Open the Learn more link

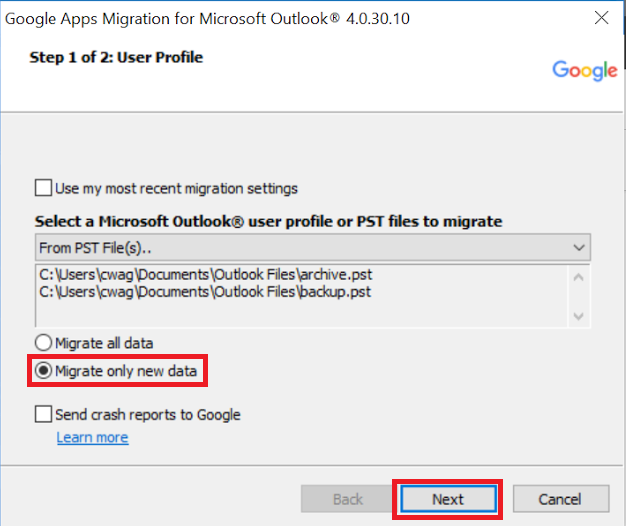pos(92,437)
